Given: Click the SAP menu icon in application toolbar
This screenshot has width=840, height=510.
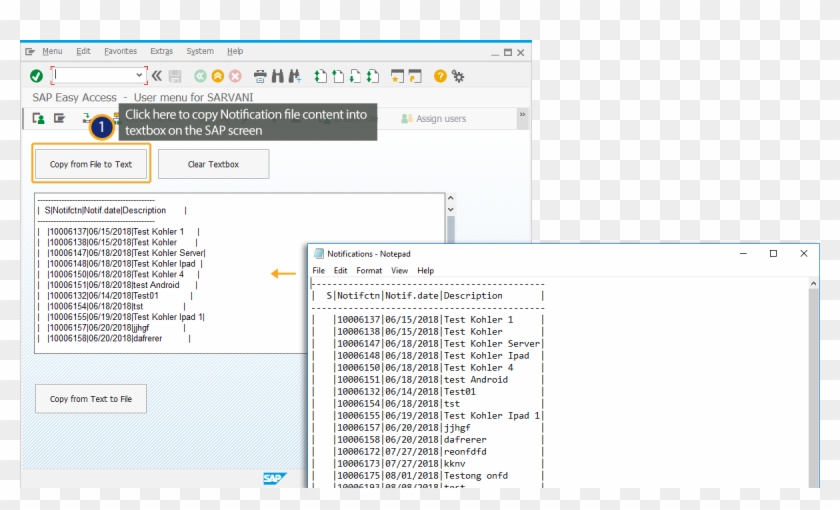Looking at the screenshot, I should click(x=59, y=118).
